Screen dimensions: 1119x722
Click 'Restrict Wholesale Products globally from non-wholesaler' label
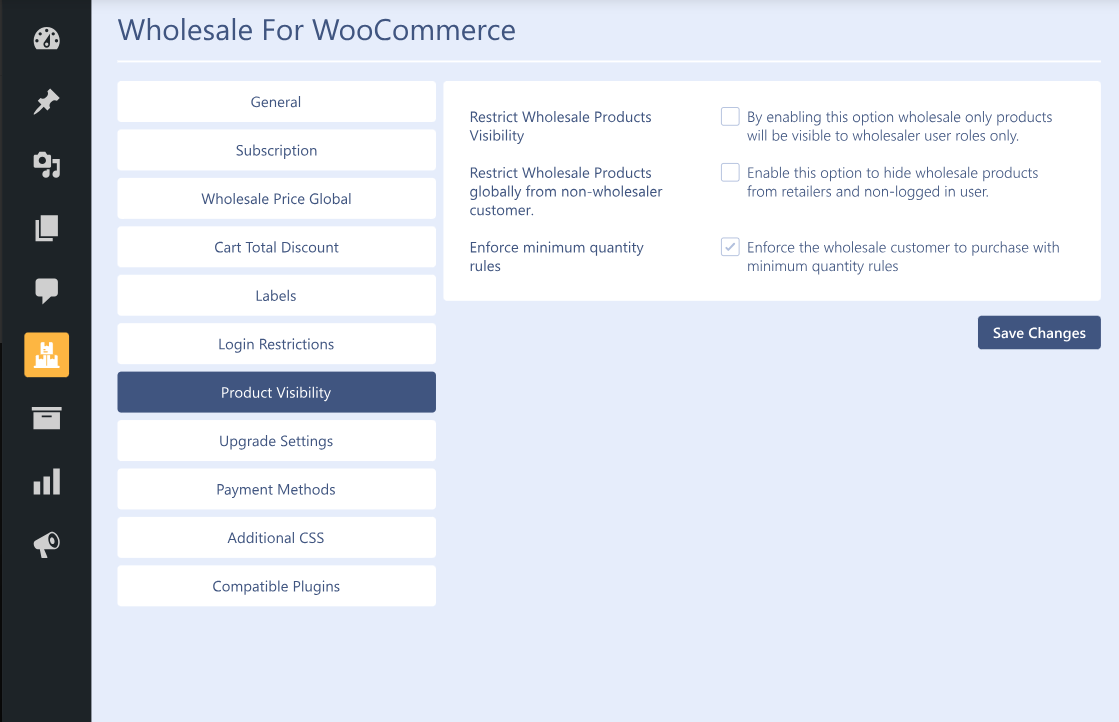click(566, 191)
